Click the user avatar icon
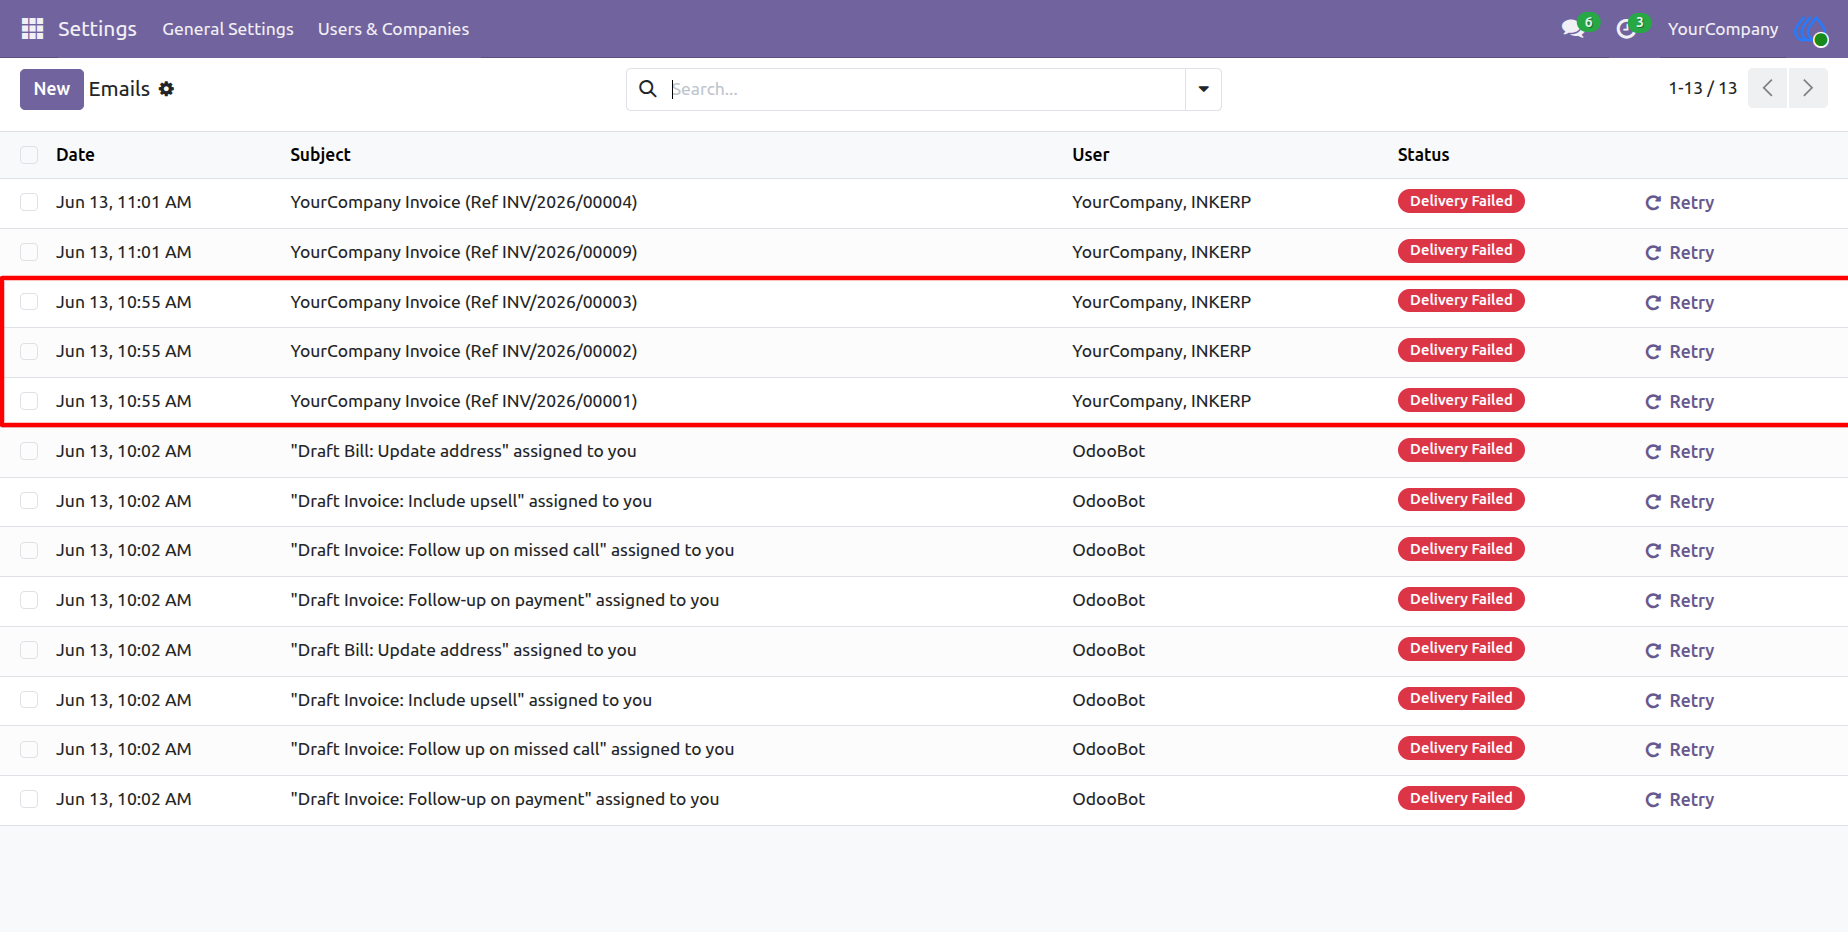 (1810, 30)
